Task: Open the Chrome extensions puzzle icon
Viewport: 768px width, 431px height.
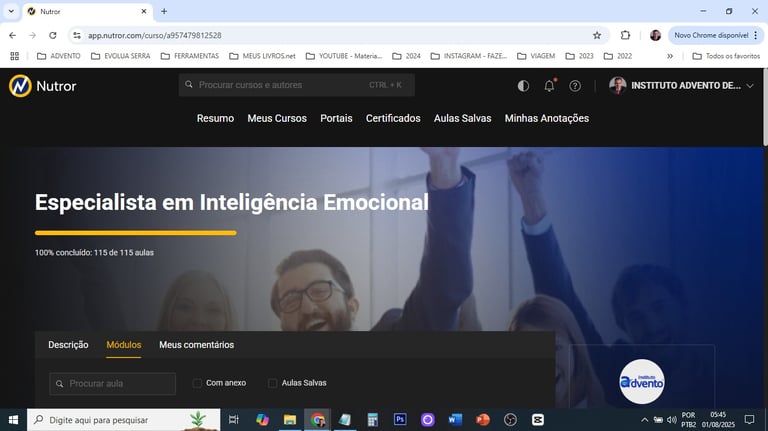Action: coord(625,35)
